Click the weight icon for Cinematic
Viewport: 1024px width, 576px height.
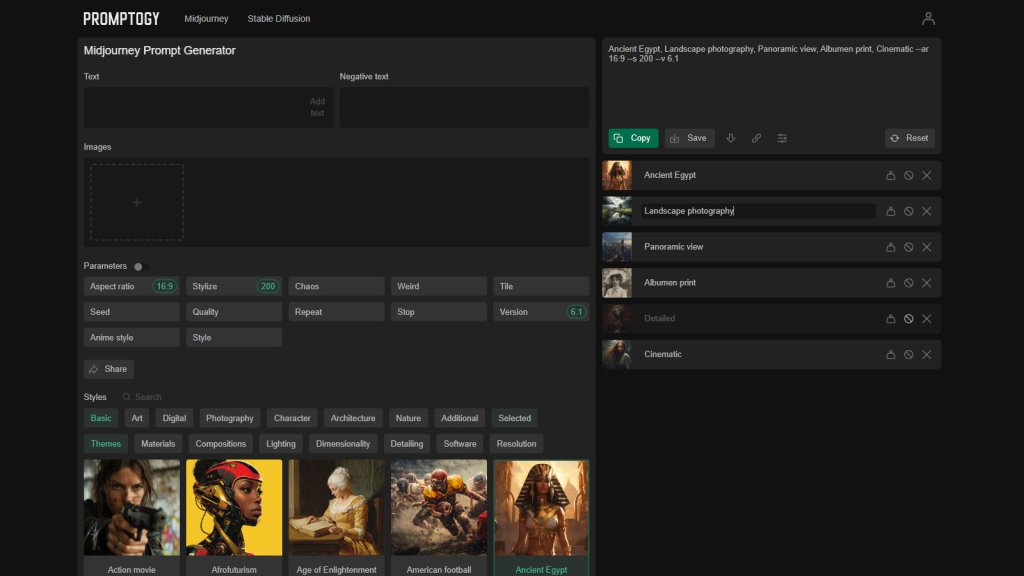890,355
